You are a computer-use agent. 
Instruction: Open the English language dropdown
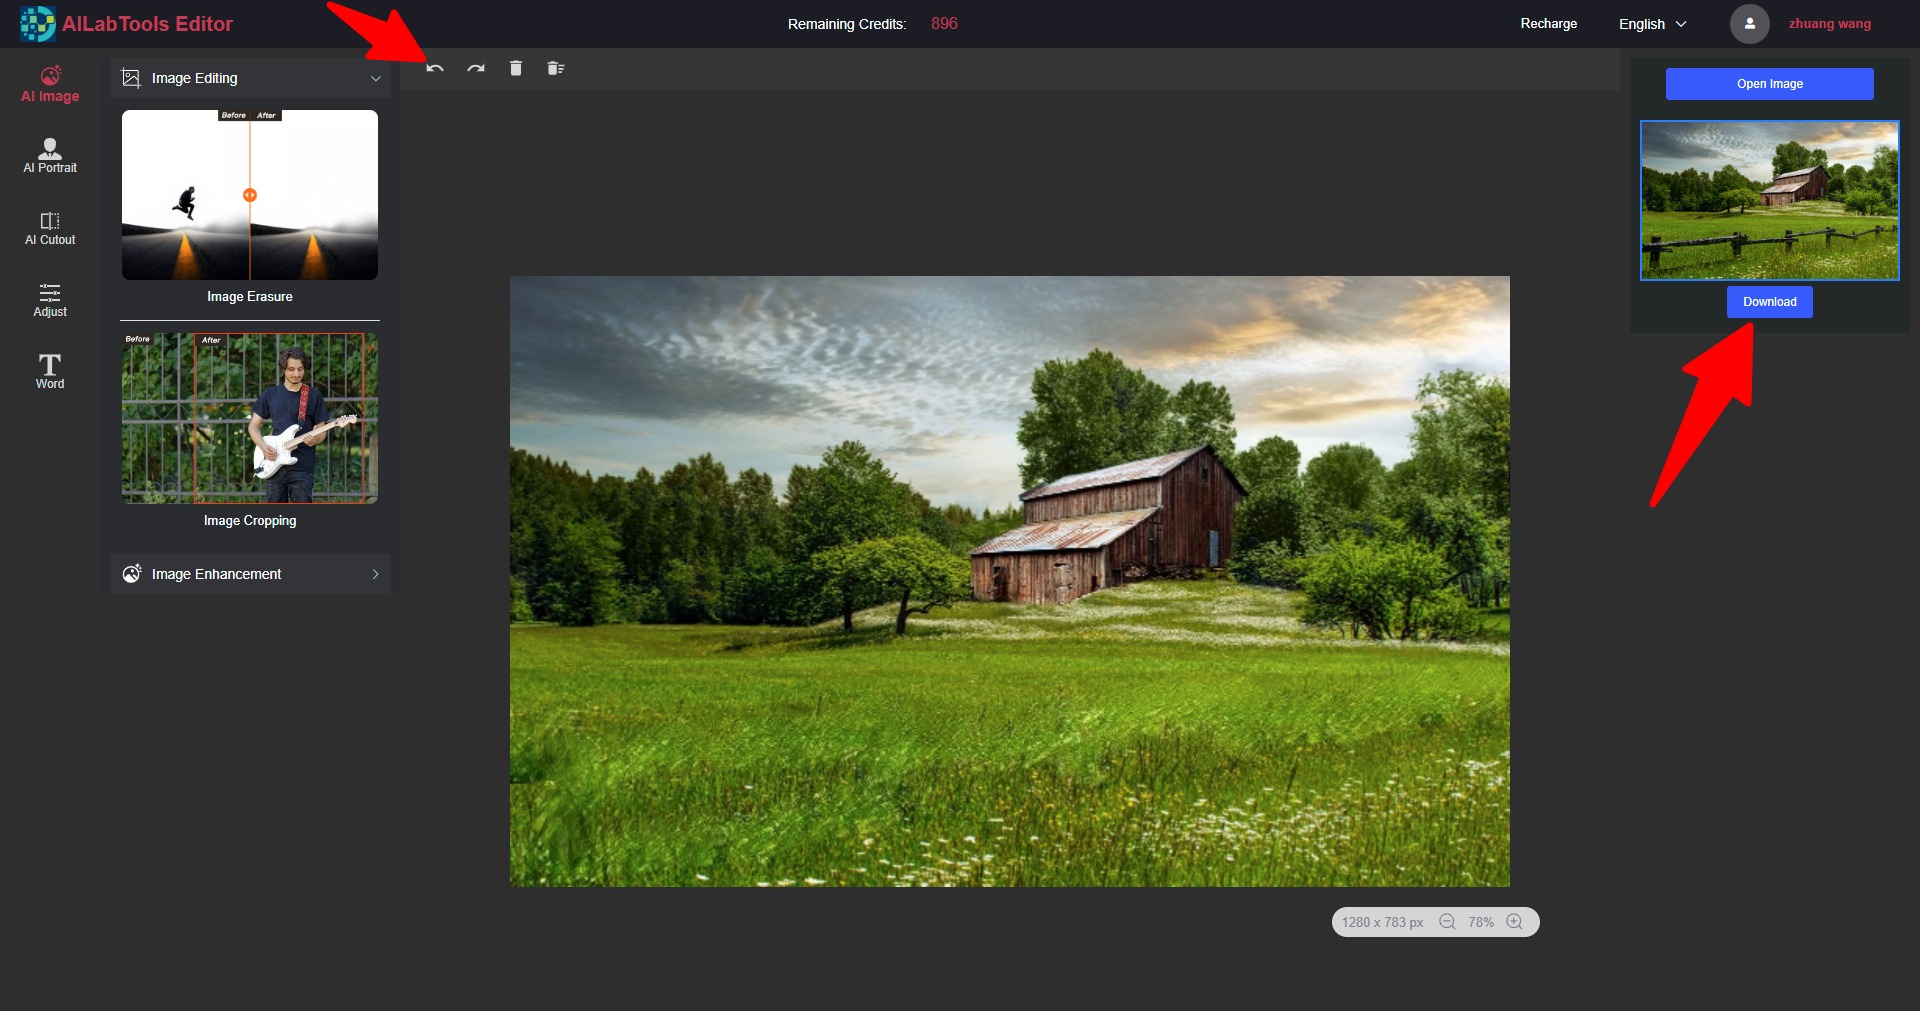1652,24
